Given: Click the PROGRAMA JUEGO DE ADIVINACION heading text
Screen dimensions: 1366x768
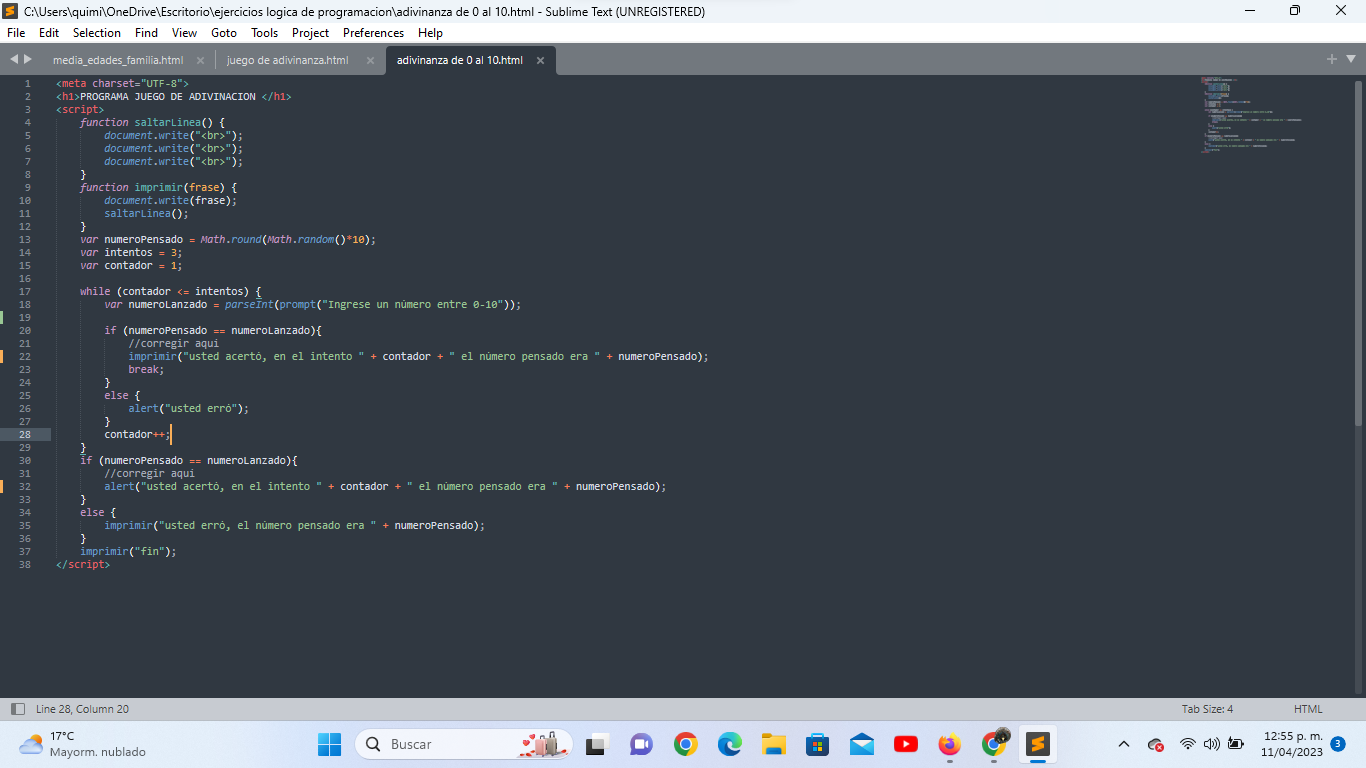Looking at the screenshot, I should [167, 96].
